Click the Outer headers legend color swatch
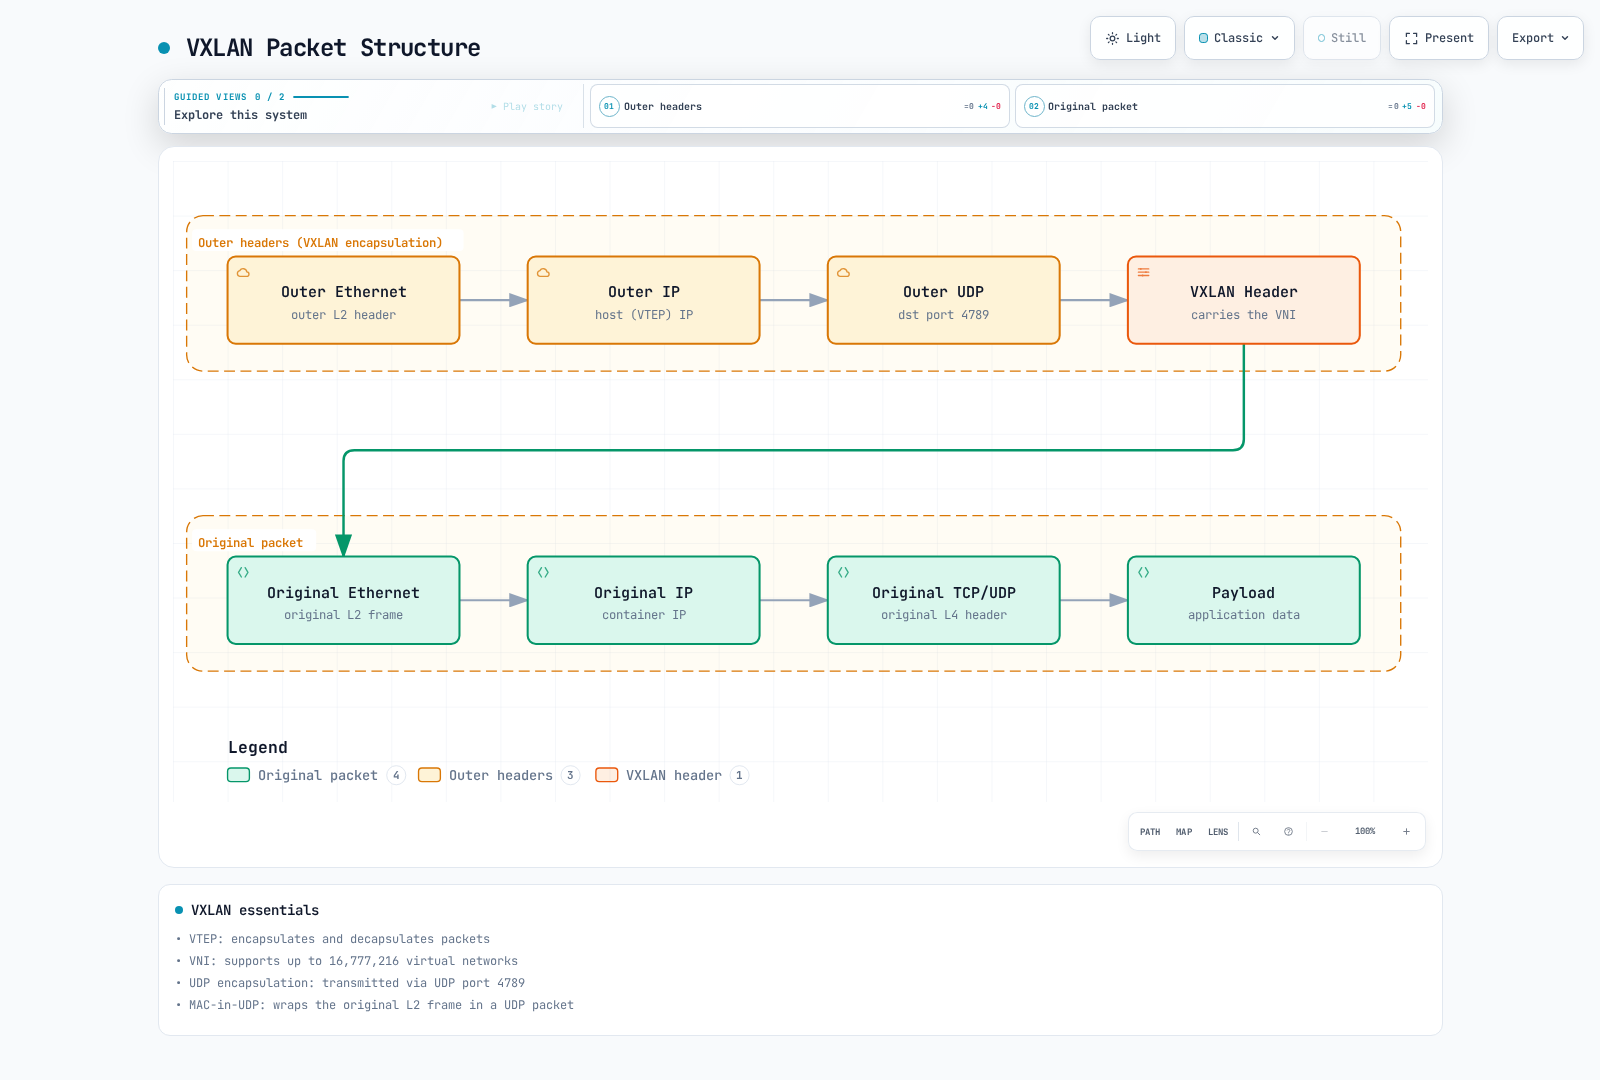This screenshot has width=1600, height=1080. point(429,775)
